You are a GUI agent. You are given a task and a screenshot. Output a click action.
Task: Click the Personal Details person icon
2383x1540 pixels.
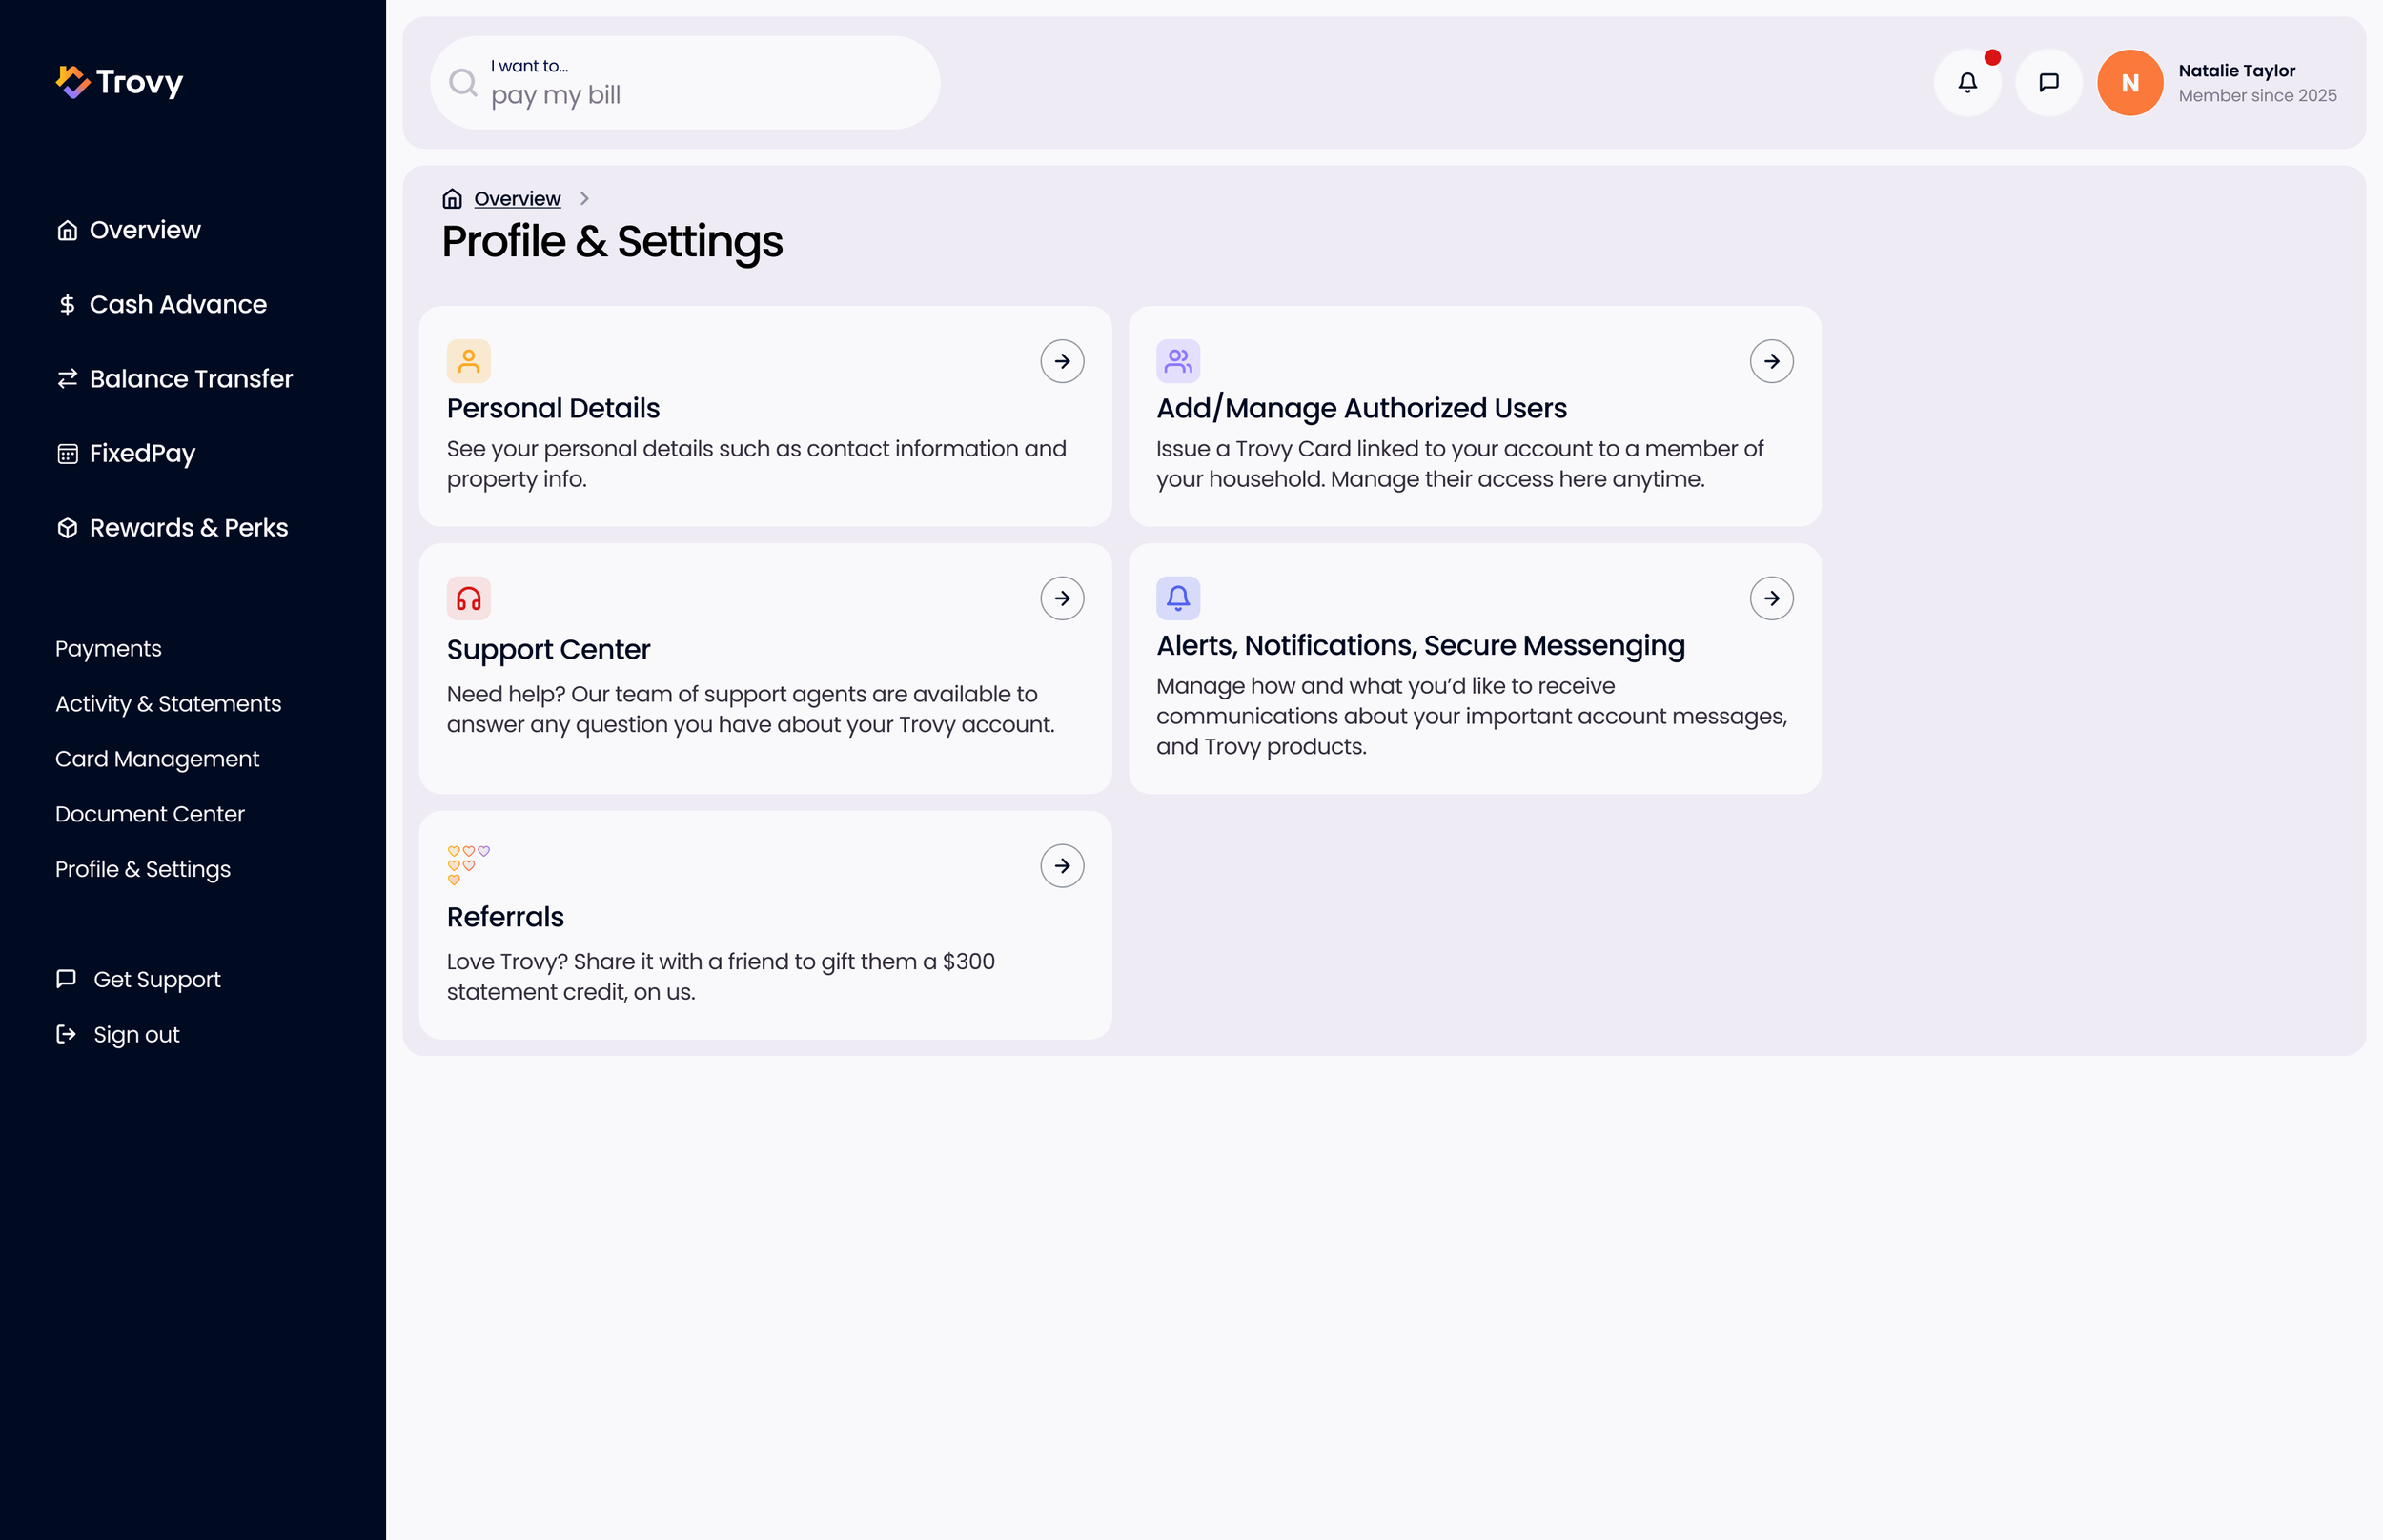[x=469, y=361]
